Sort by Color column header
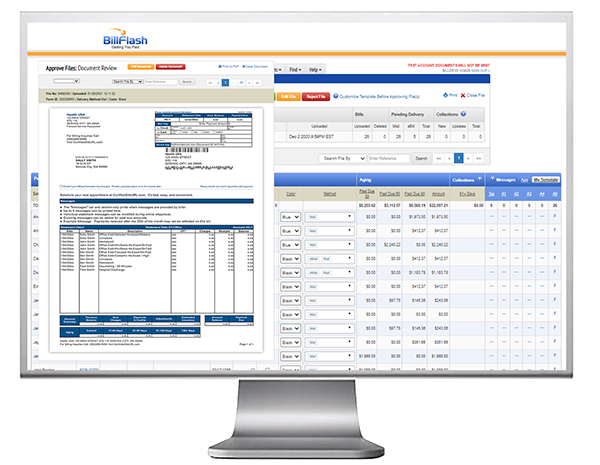The height and width of the screenshot is (465, 600). click(291, 194)
